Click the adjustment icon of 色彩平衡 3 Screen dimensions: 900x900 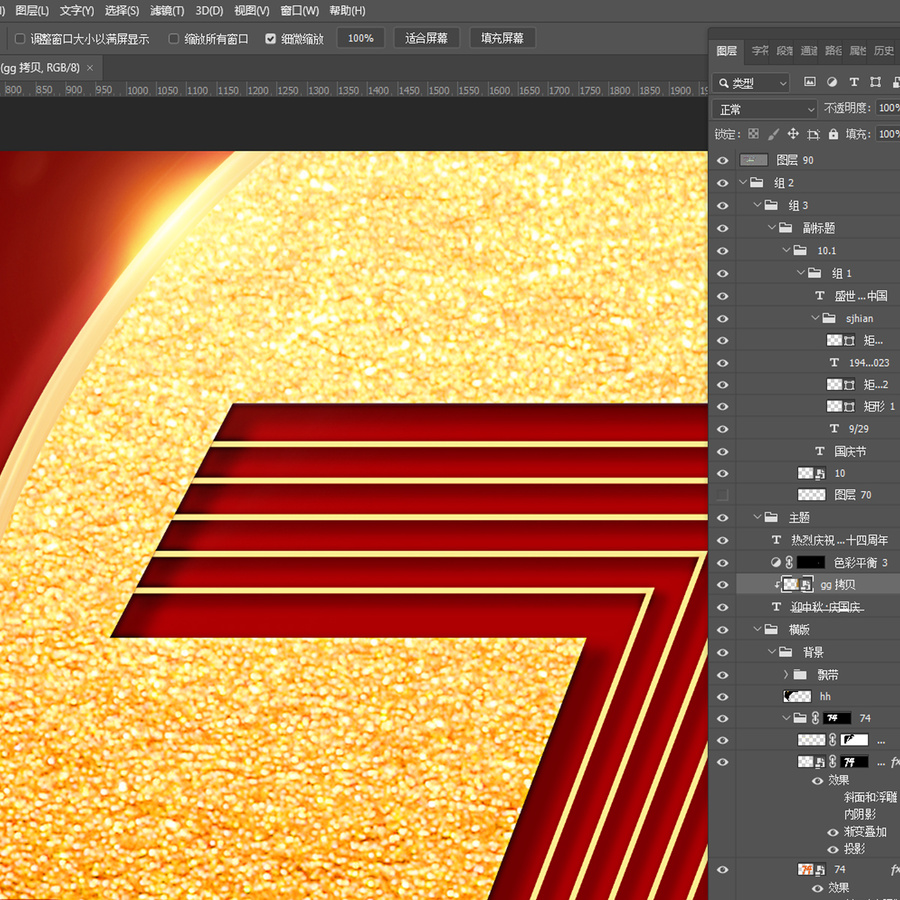[776, 562]
